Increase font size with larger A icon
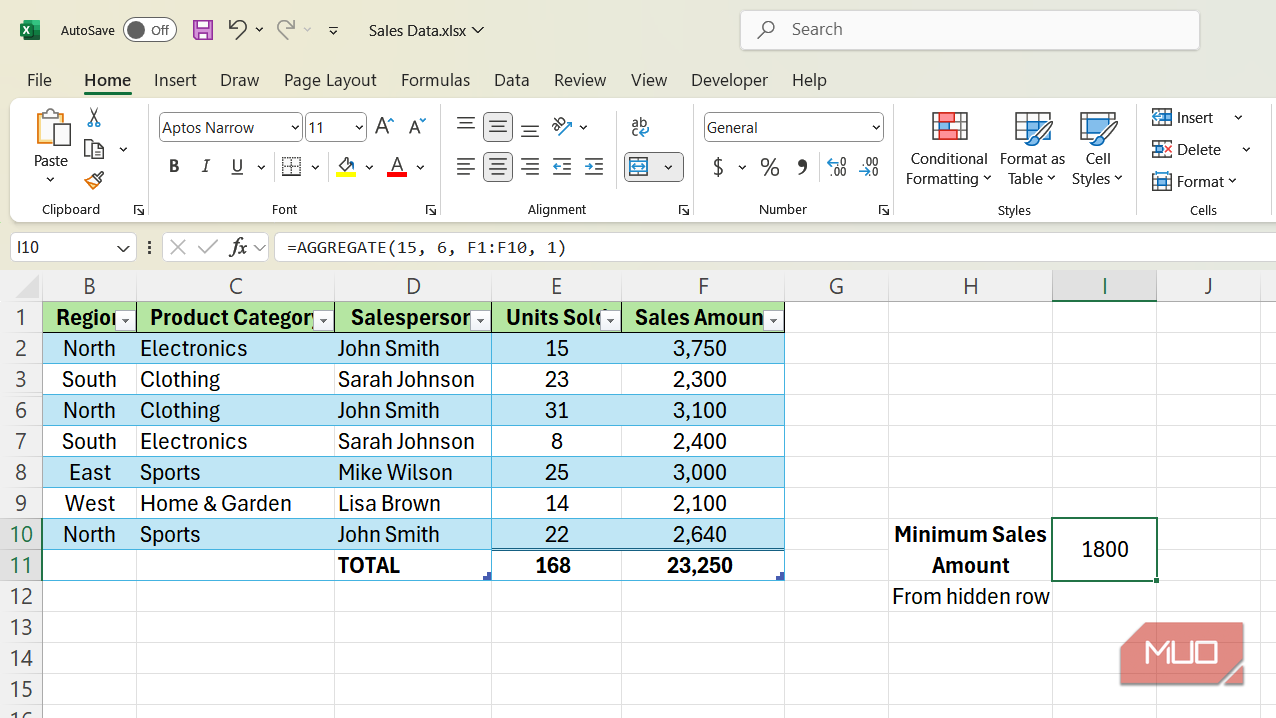The image size is (1276, 718). tap(384, 127)
